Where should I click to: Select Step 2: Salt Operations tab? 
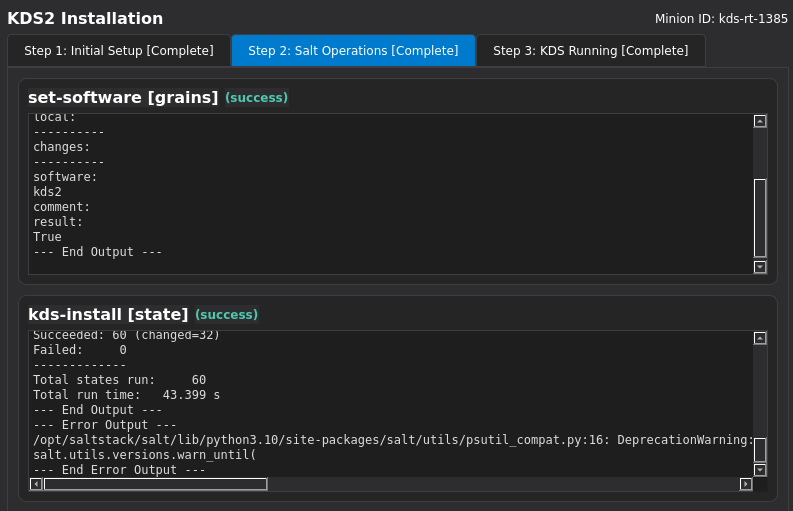coord(353,51)
